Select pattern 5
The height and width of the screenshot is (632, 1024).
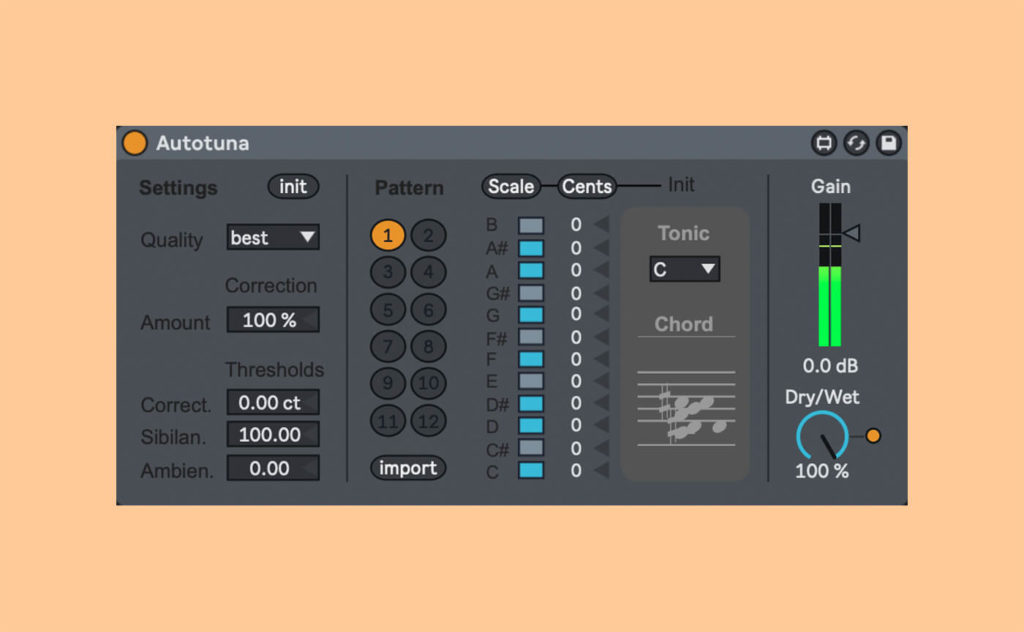coord(388,309)
